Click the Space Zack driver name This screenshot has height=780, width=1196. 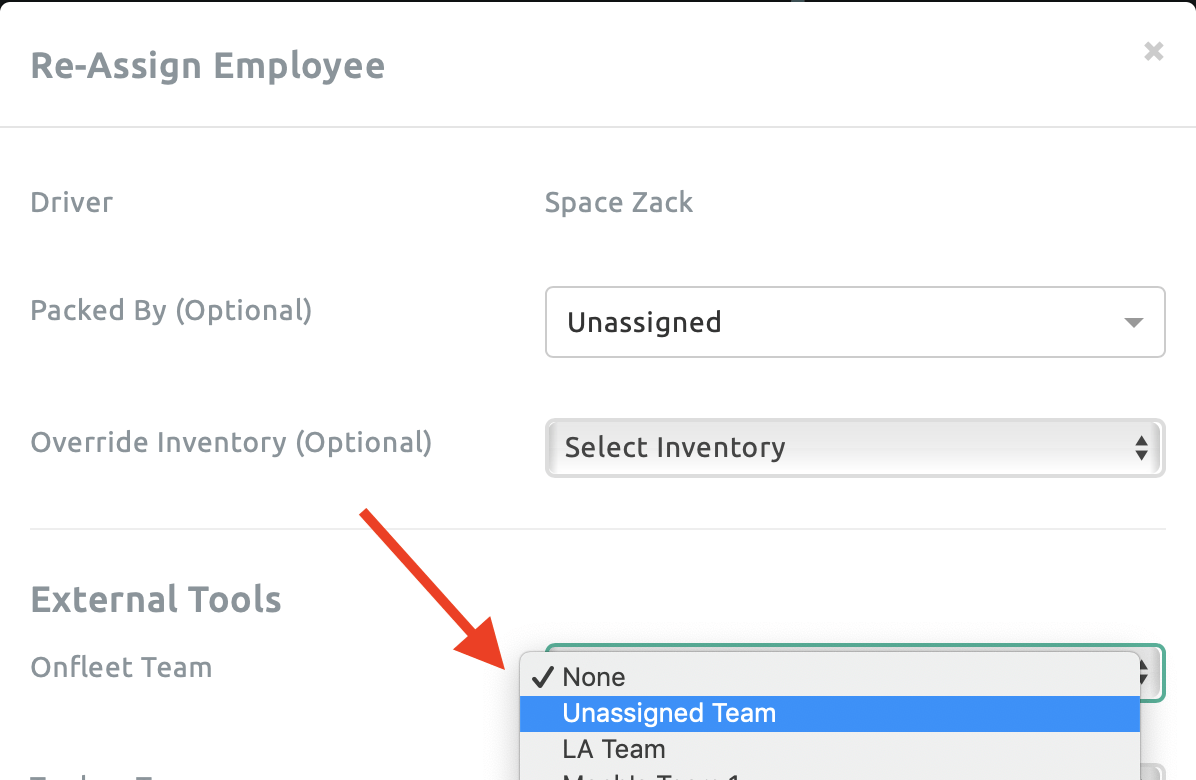click(618, 203)
